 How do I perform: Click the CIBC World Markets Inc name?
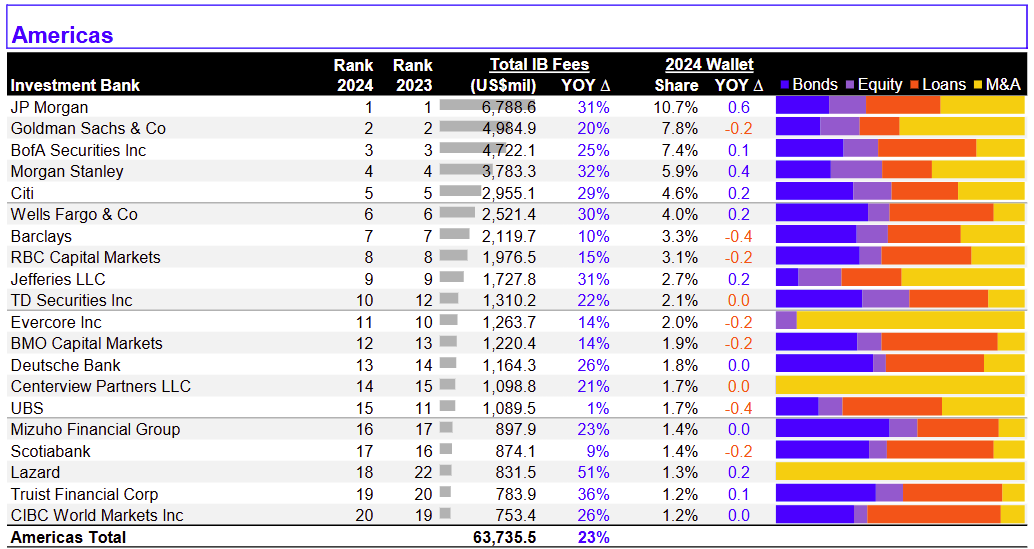97,515
